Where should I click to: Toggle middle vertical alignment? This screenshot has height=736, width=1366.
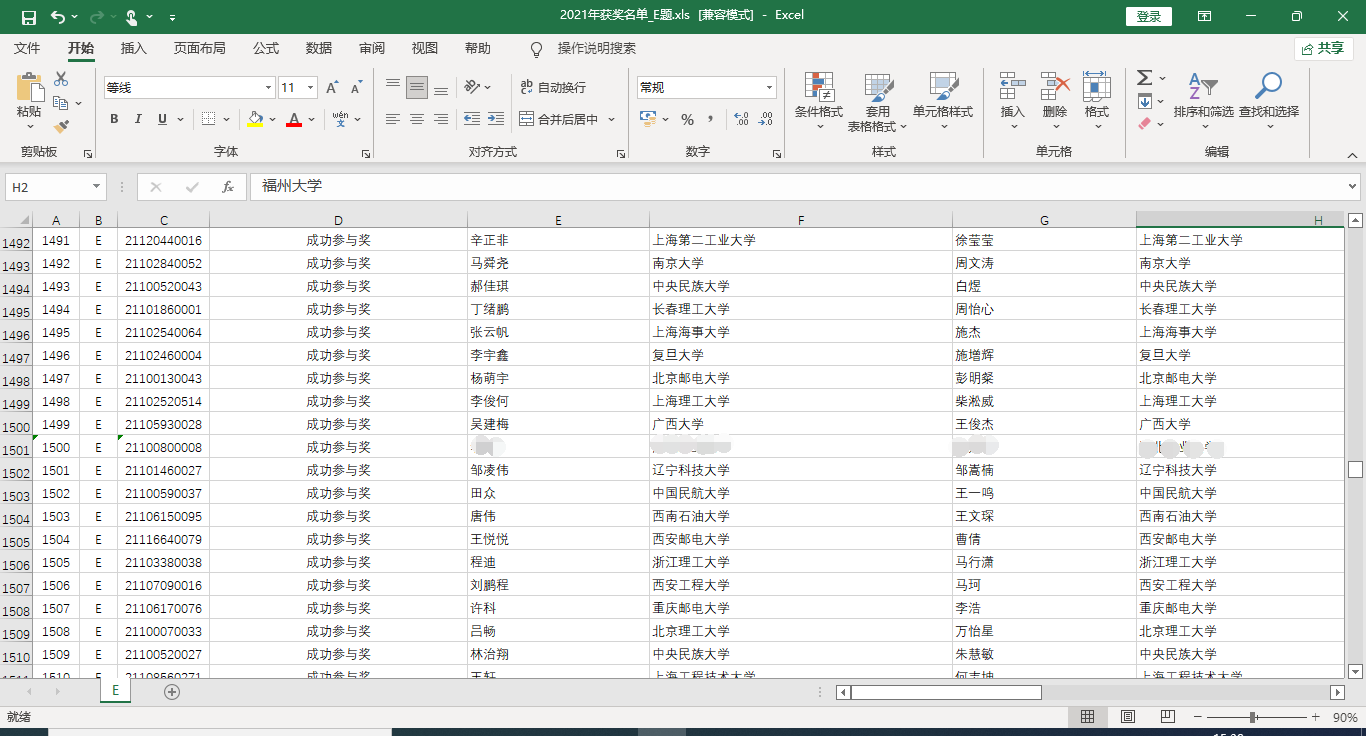(x=417, y=87)
